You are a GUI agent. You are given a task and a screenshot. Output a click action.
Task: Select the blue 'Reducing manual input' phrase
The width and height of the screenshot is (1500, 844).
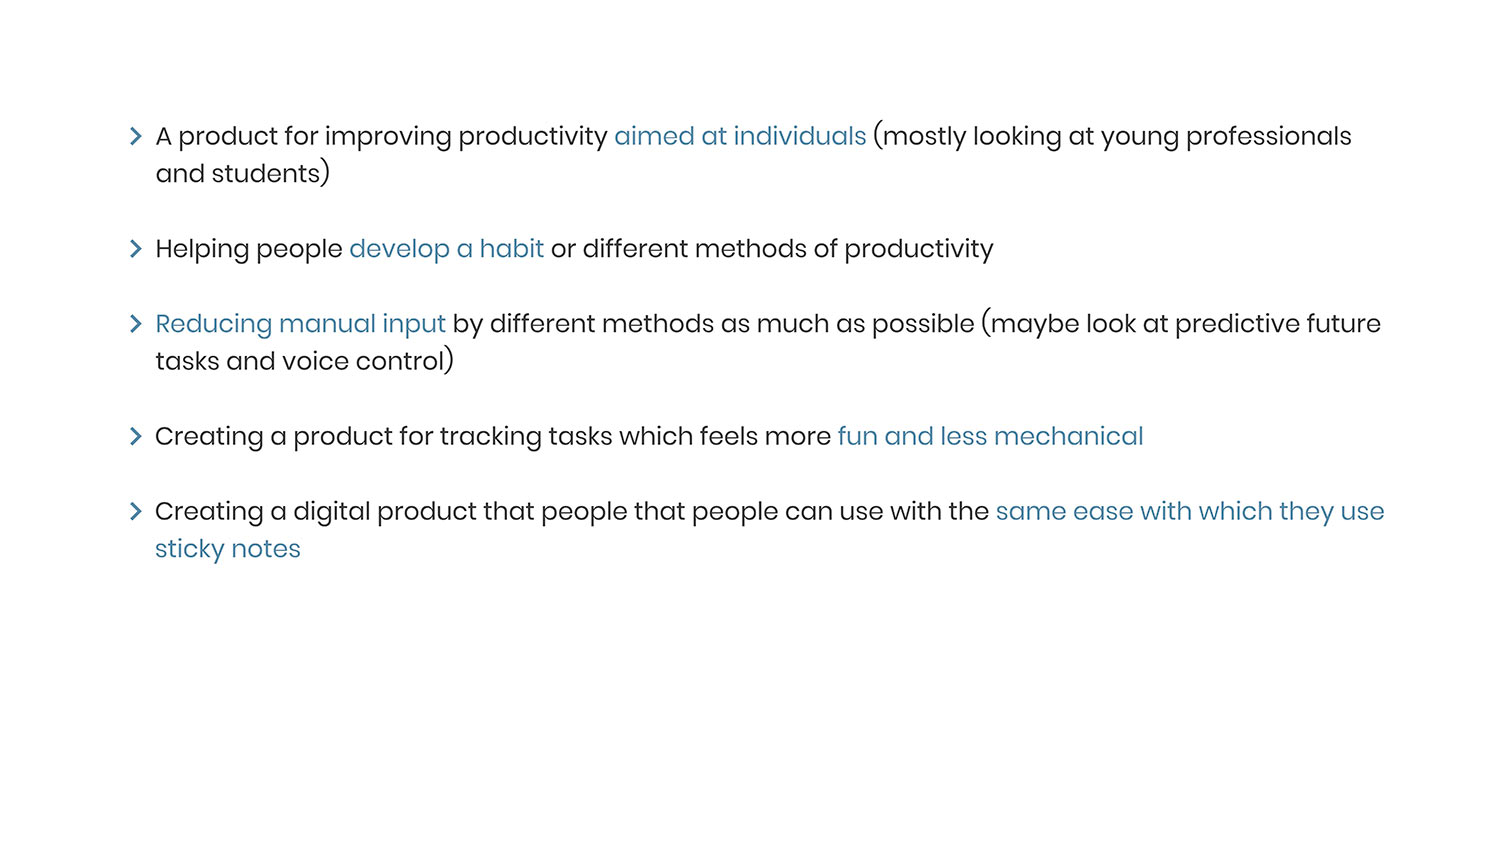pyautogui.click(x=300, y=324)
